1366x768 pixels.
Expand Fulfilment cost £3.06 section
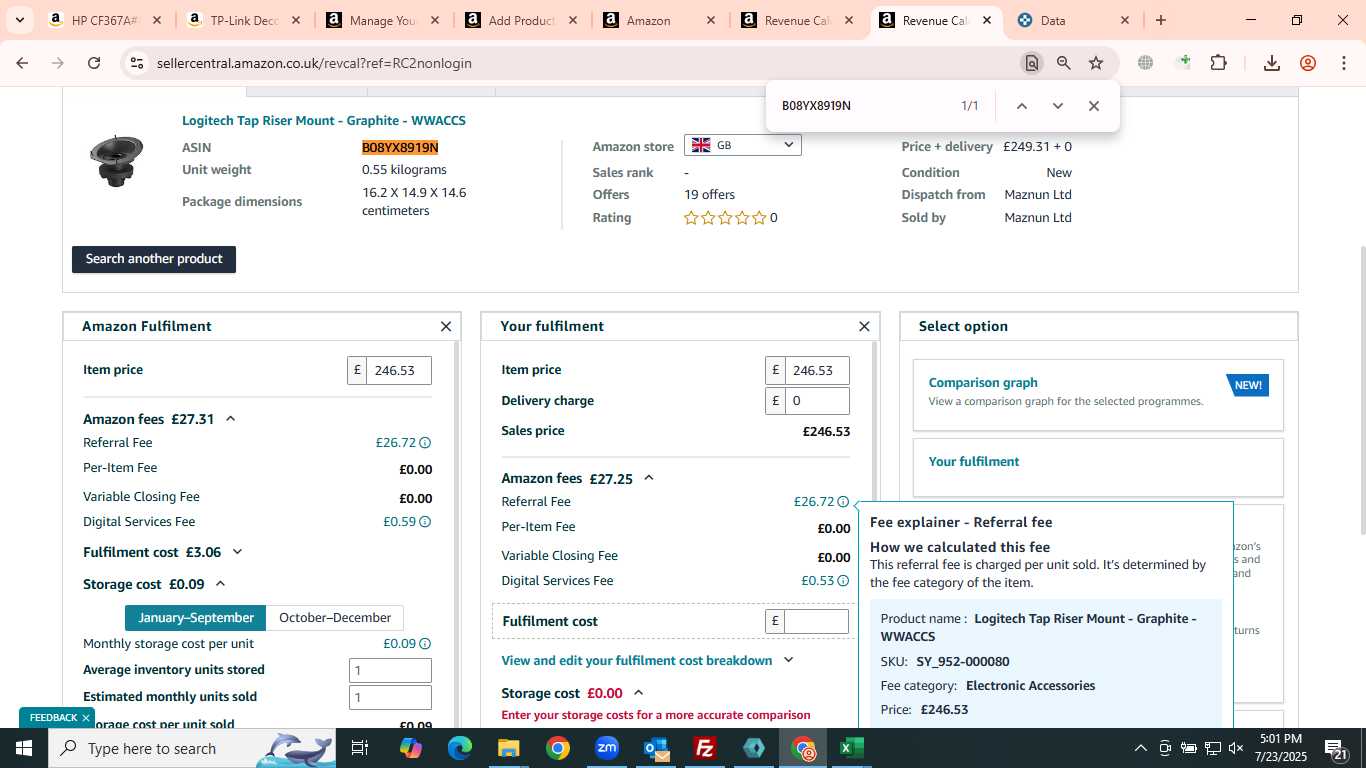pyautogui.click(x=238, y=552)
